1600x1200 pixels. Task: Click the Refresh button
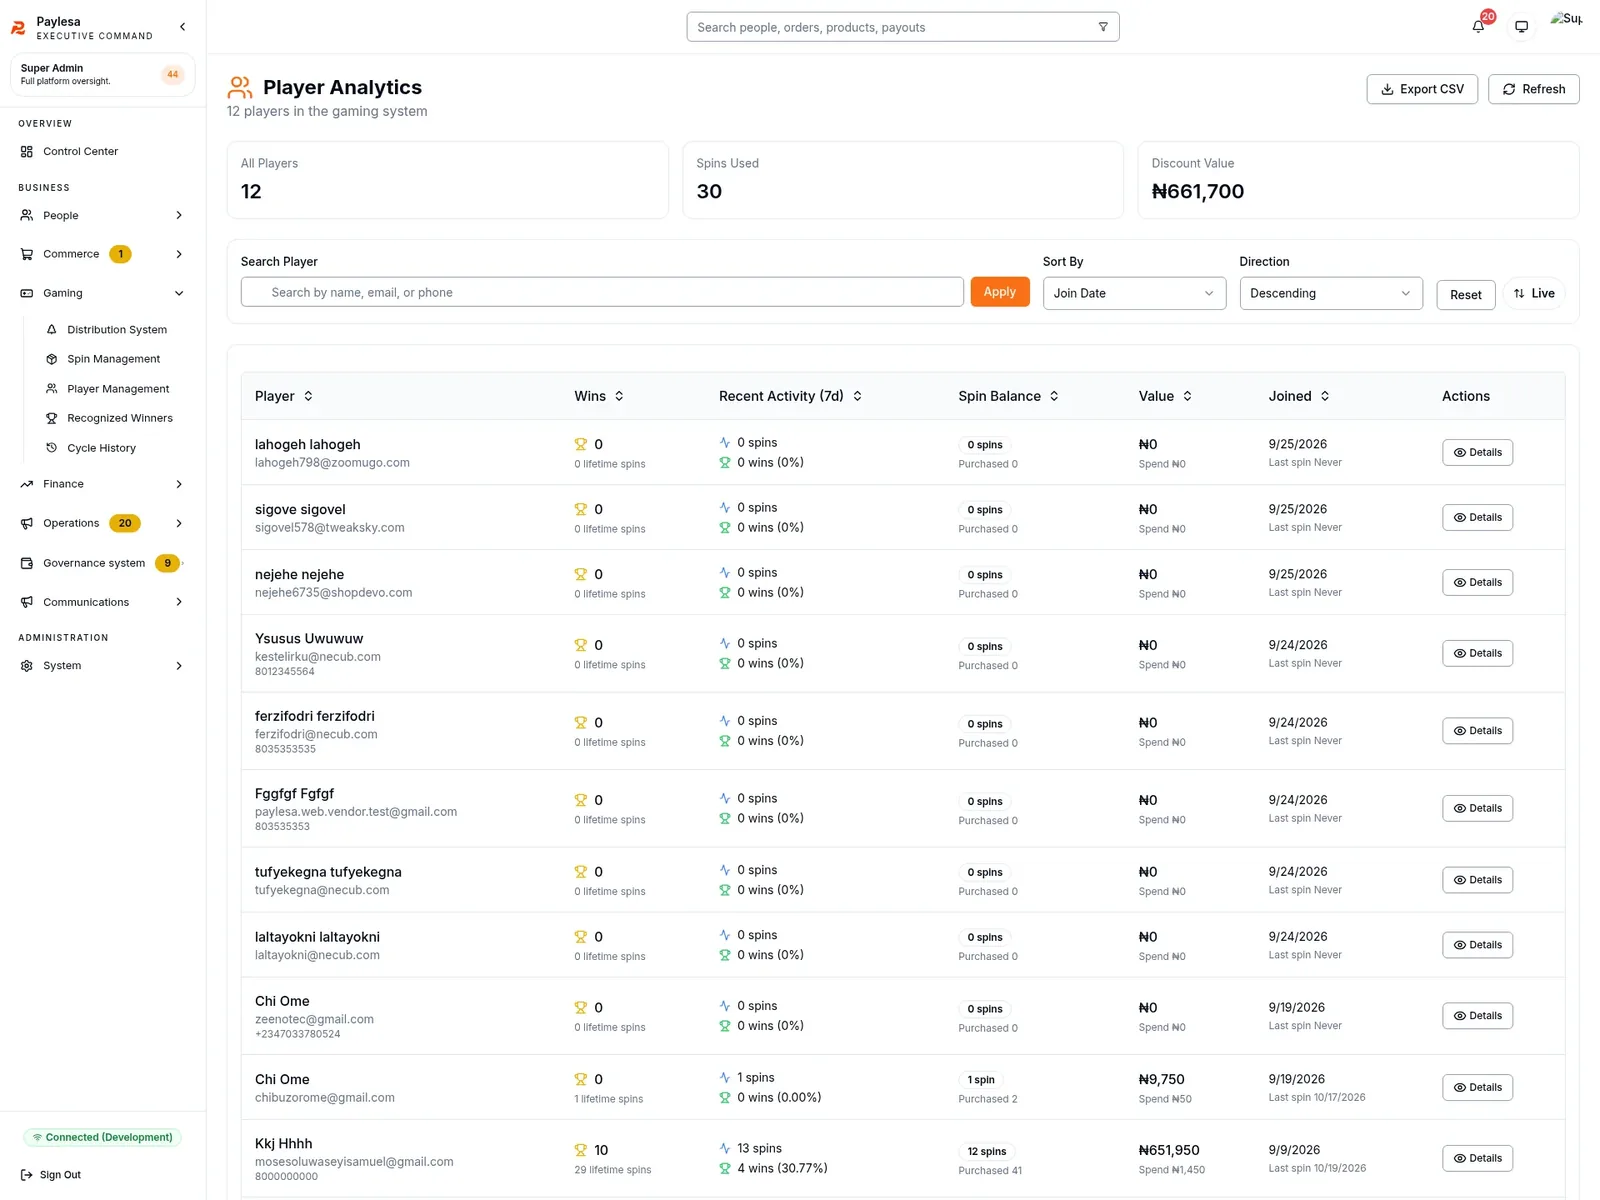(x=1534, y=89)
